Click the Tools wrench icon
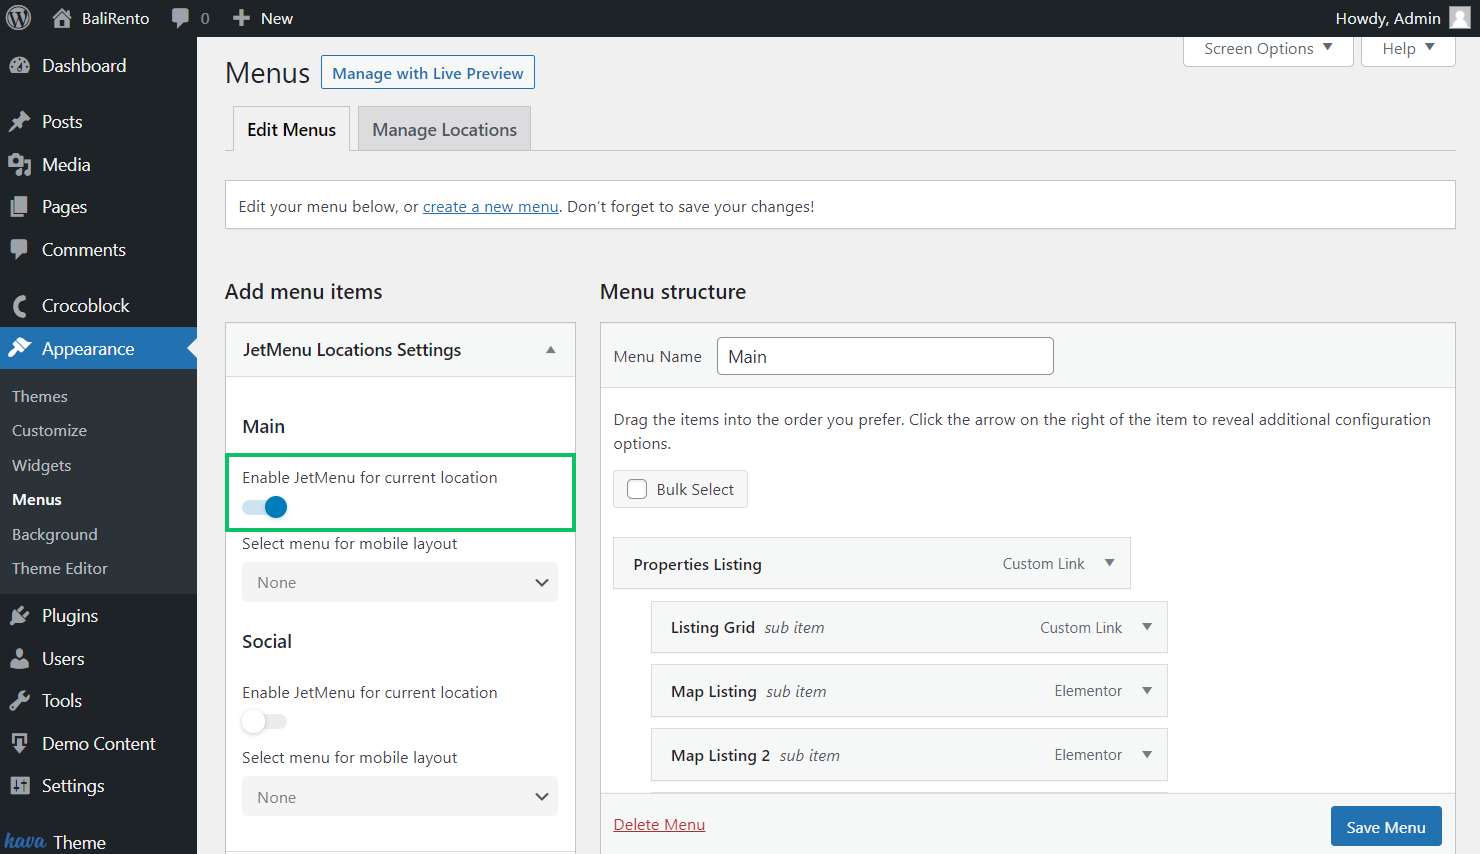 [x=20, y=700]
